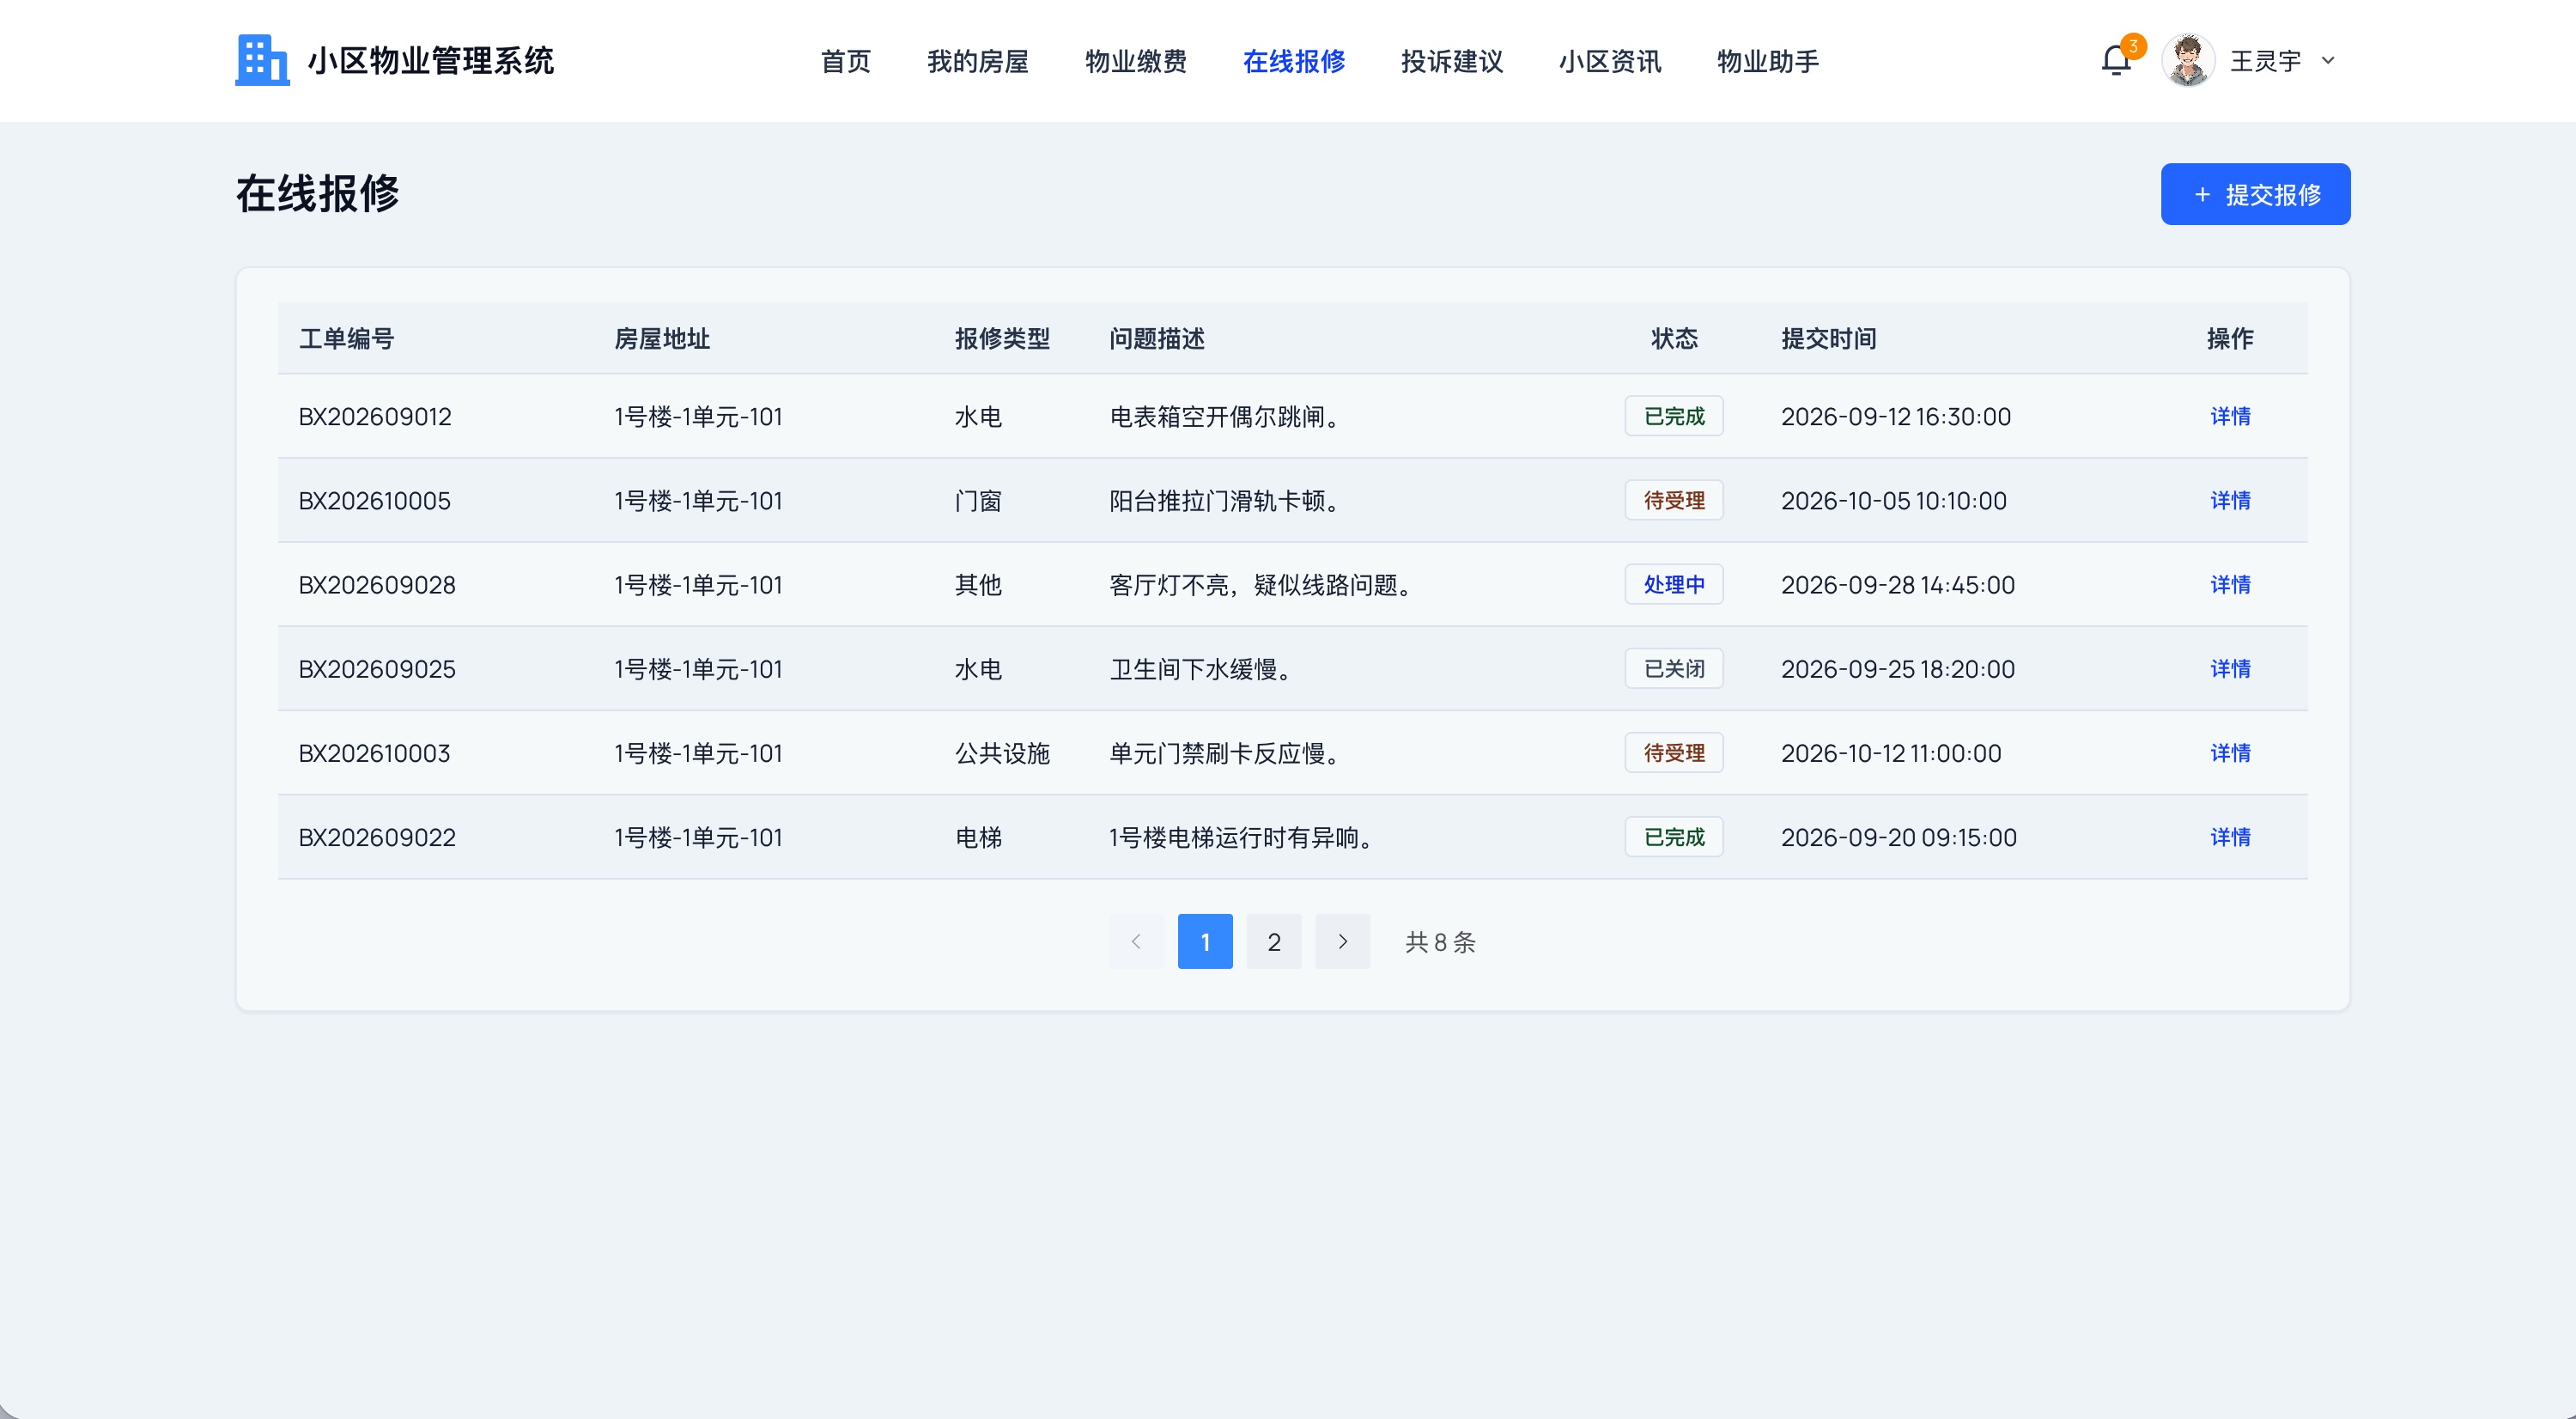Click order number BX202610005
The width and height of the screenshot is (2576, 1419).
[375, 500]
